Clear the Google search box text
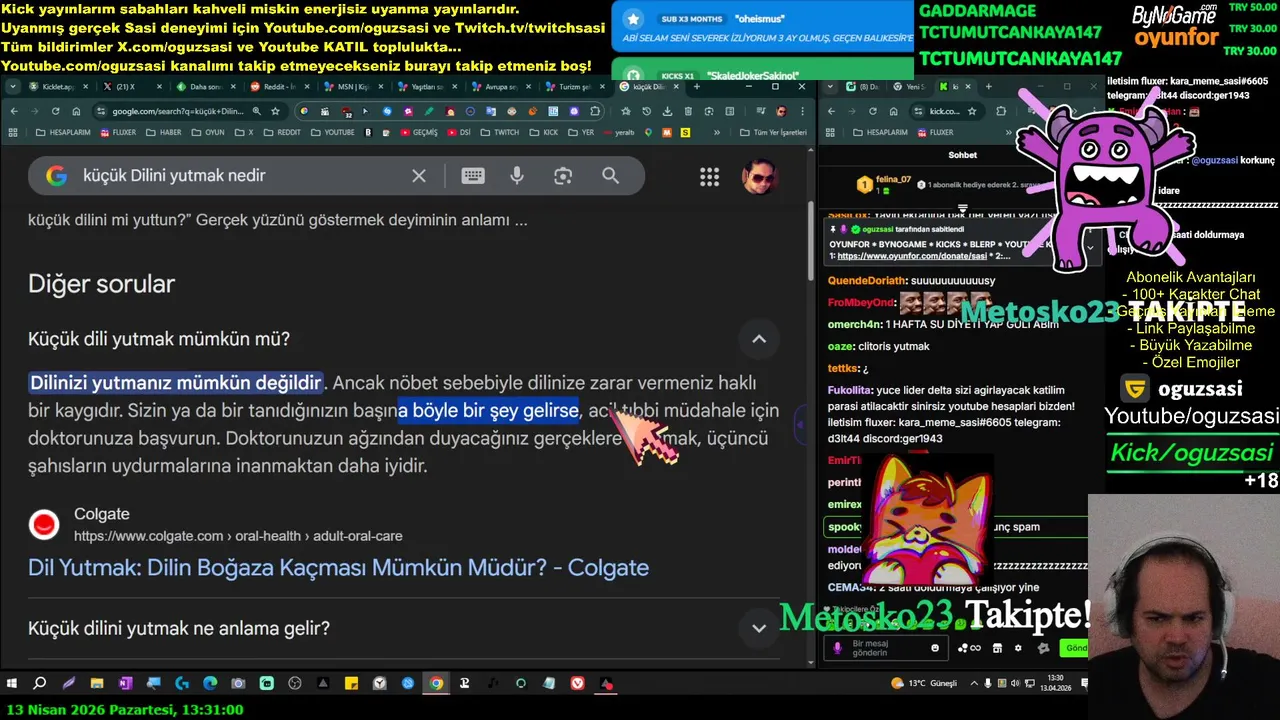Image resolution: width=1280 pixels, height=720 pixels. pos(419,176)
